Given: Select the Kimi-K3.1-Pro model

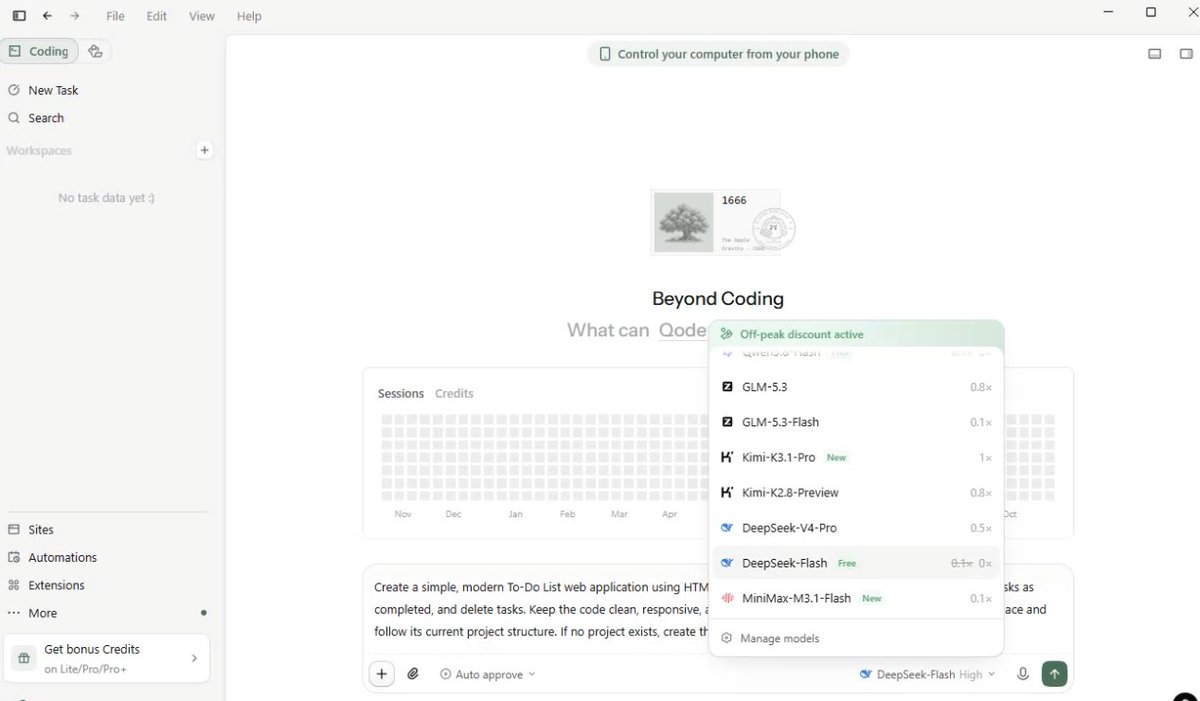Looking at the screenshot, I should coord(856,457).
